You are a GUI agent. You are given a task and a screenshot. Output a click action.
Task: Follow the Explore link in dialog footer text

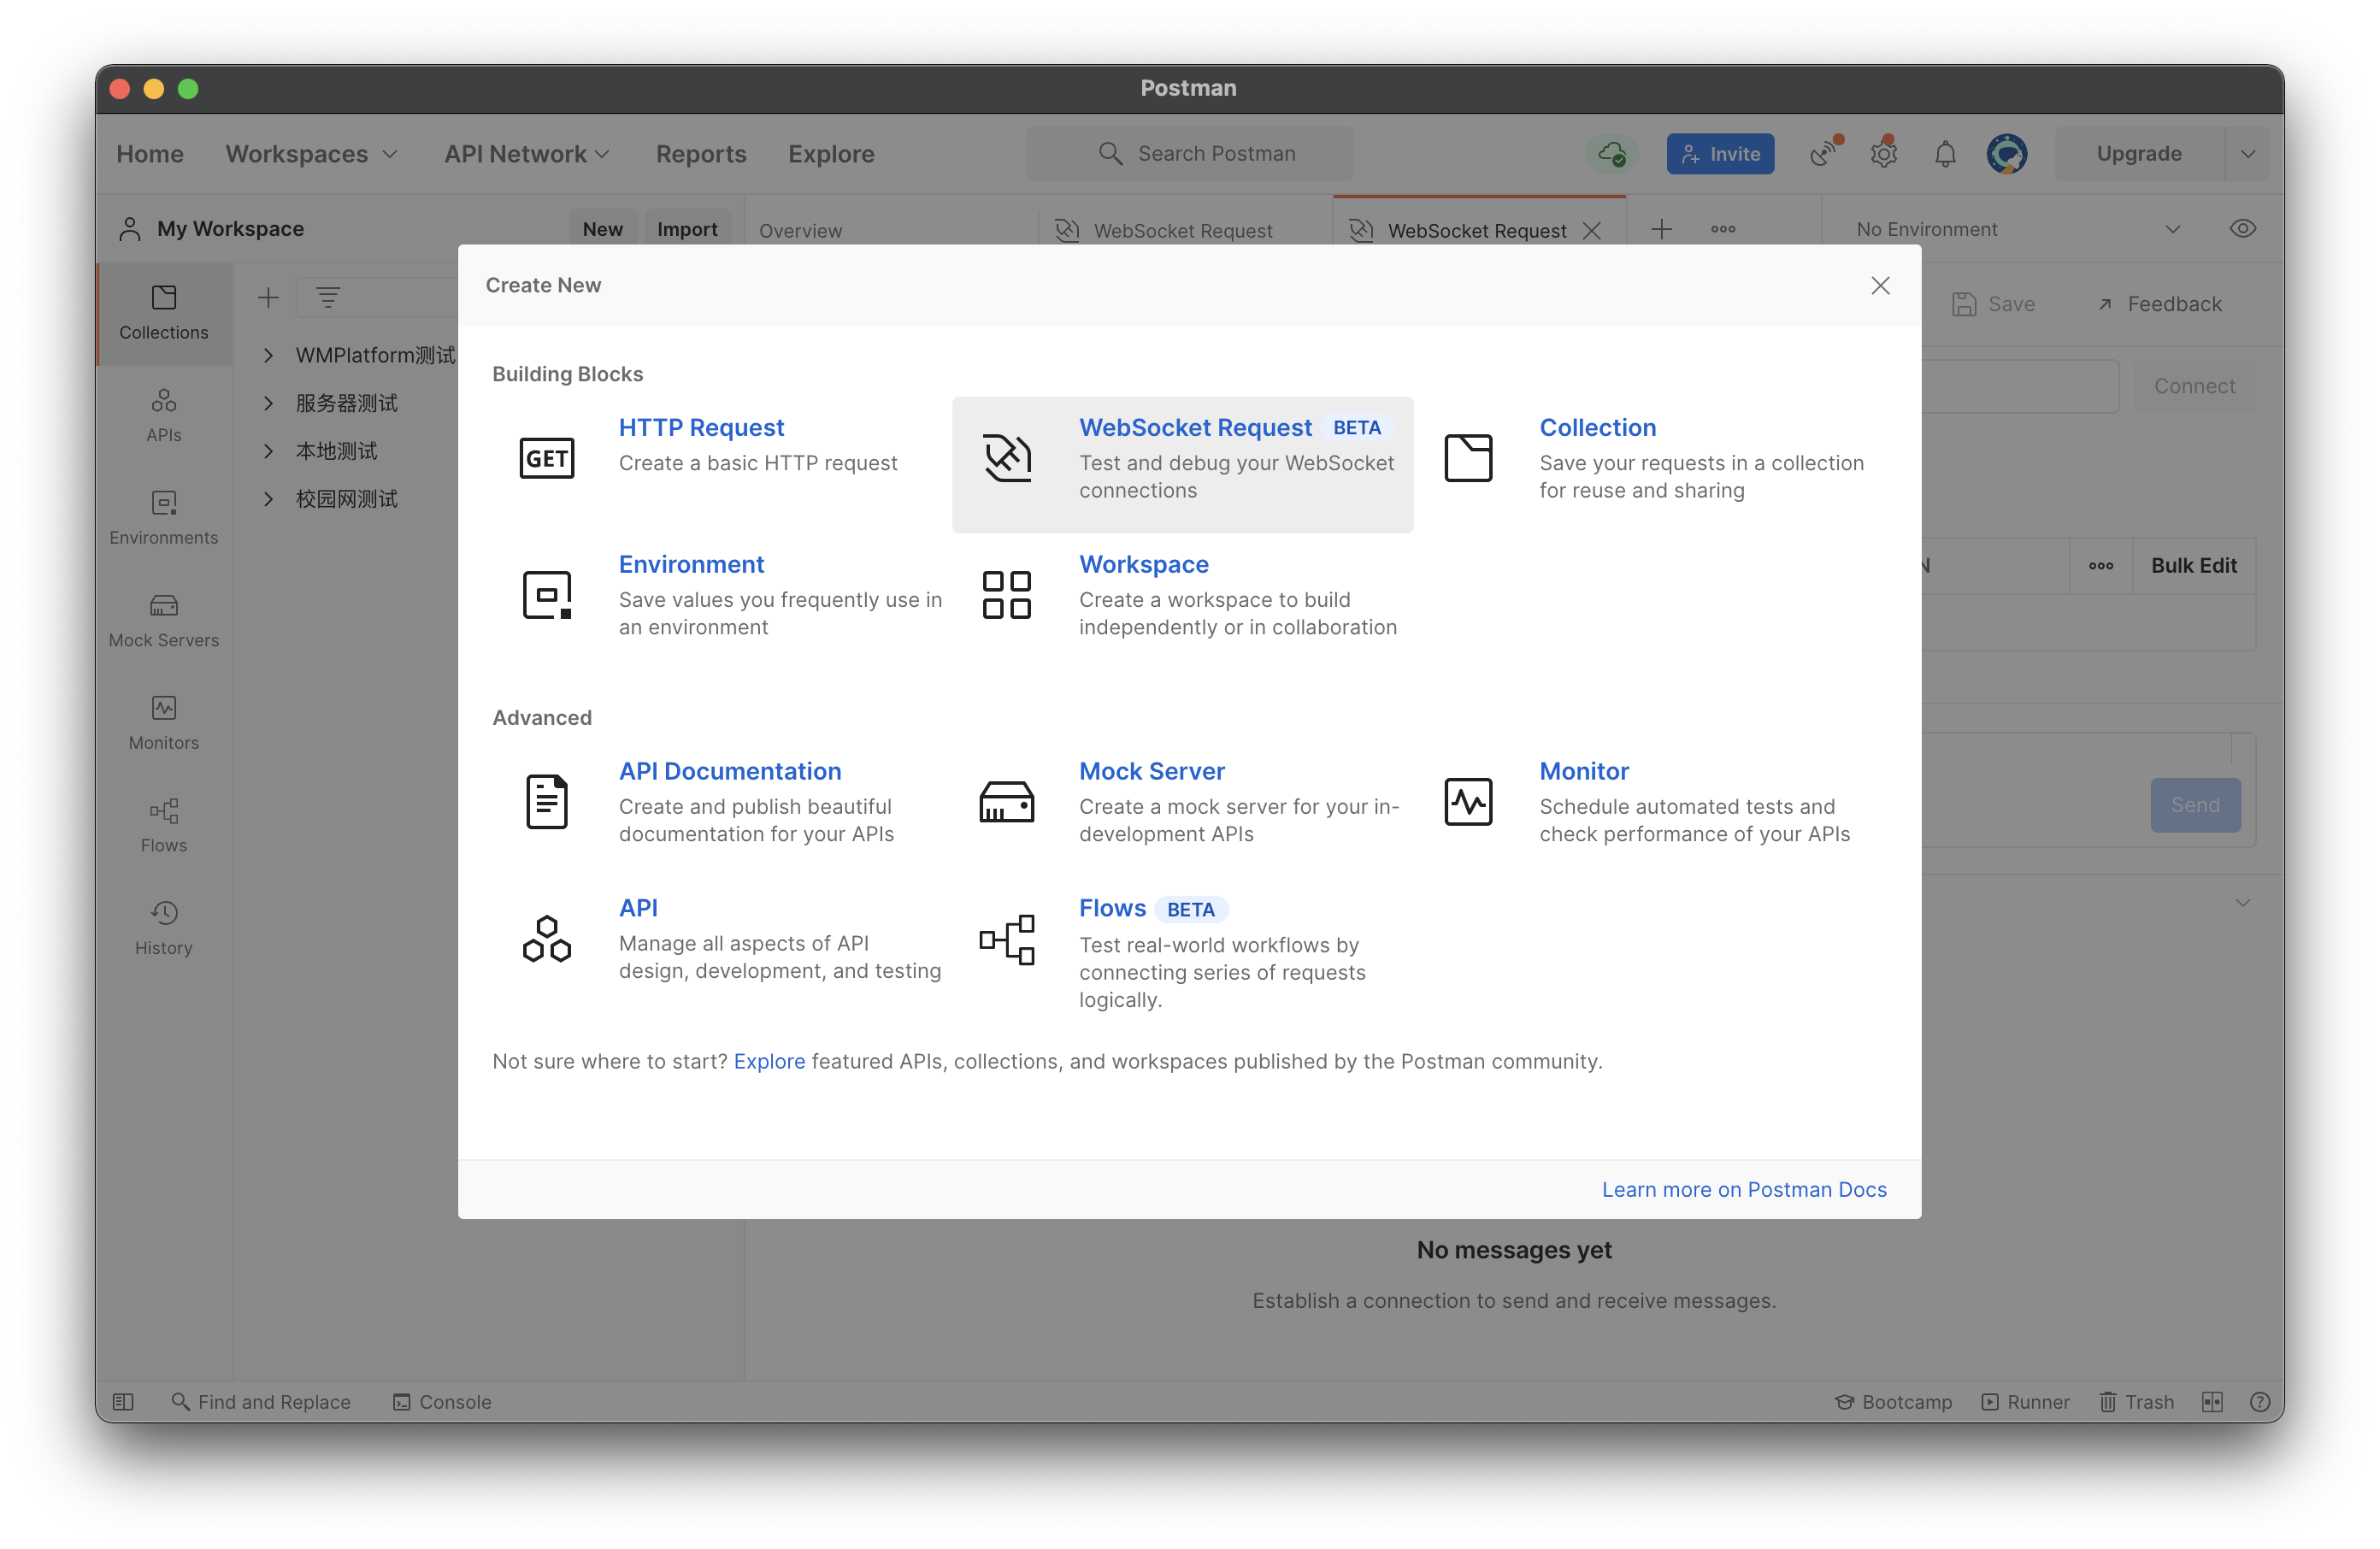pos(769,1061)
